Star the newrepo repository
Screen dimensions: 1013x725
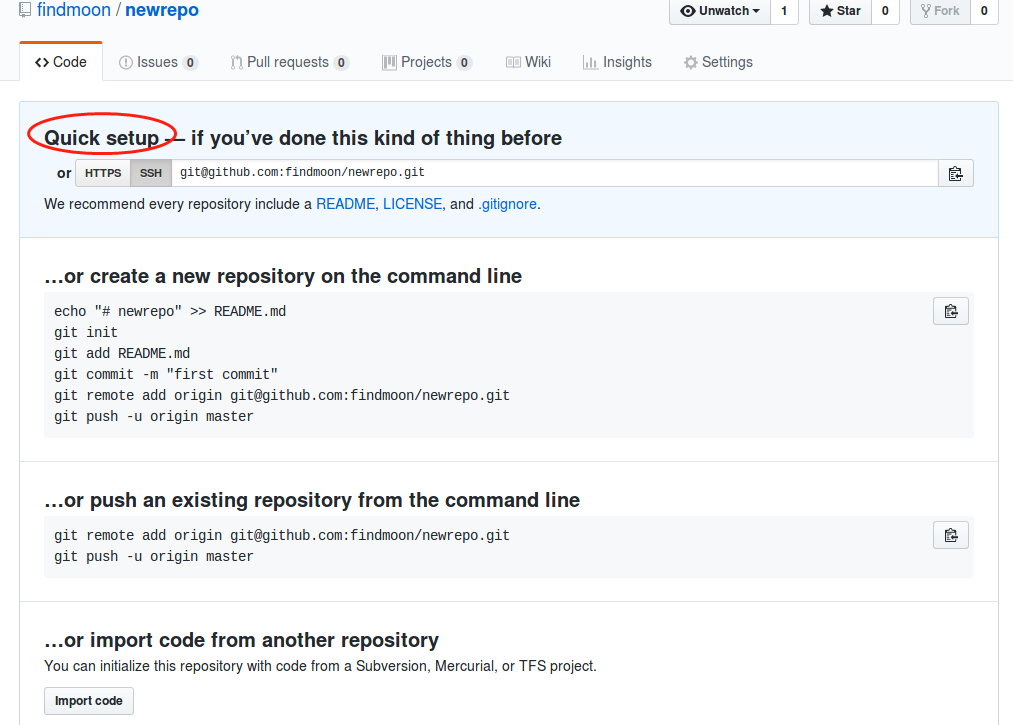[x=840, y=11]
